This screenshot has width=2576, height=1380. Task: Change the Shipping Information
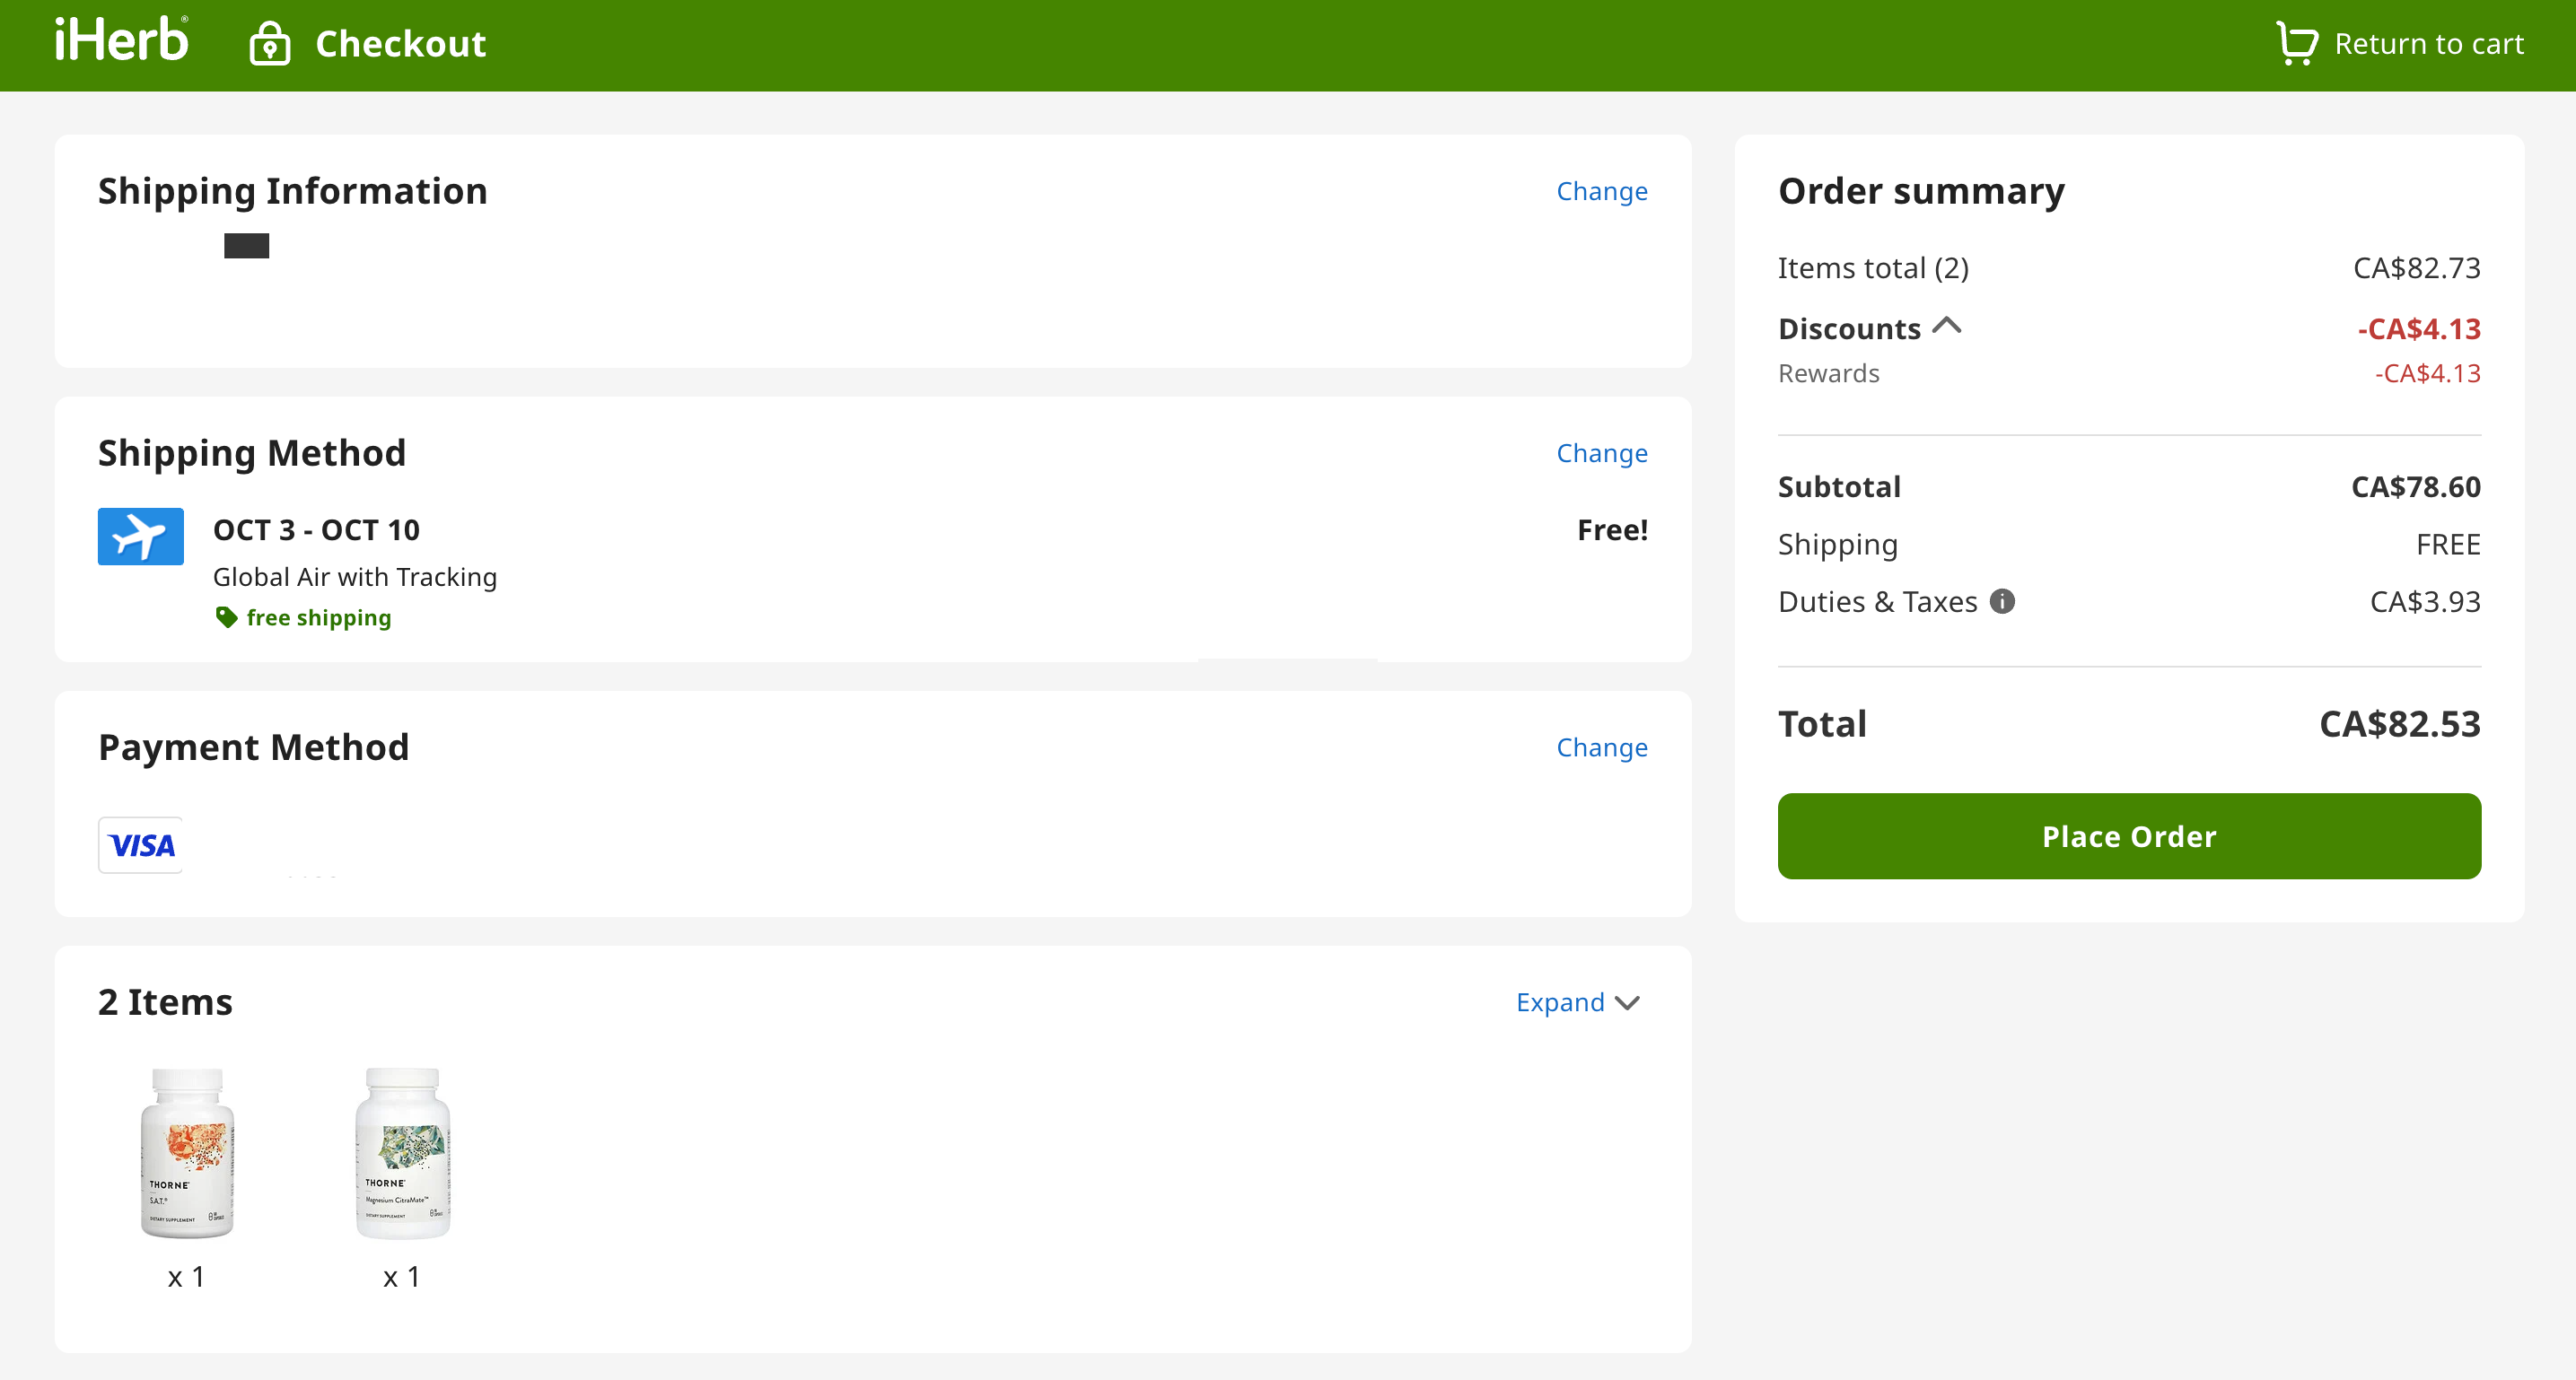(1601, 191)
